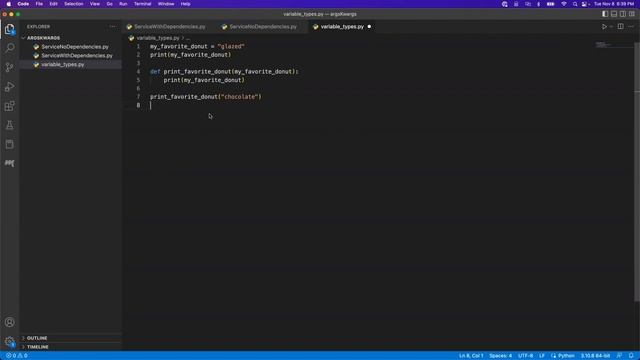Viewport: 640px width, 360px height.
Task: Click the date and time in menu bar
Action: point(614,4)
